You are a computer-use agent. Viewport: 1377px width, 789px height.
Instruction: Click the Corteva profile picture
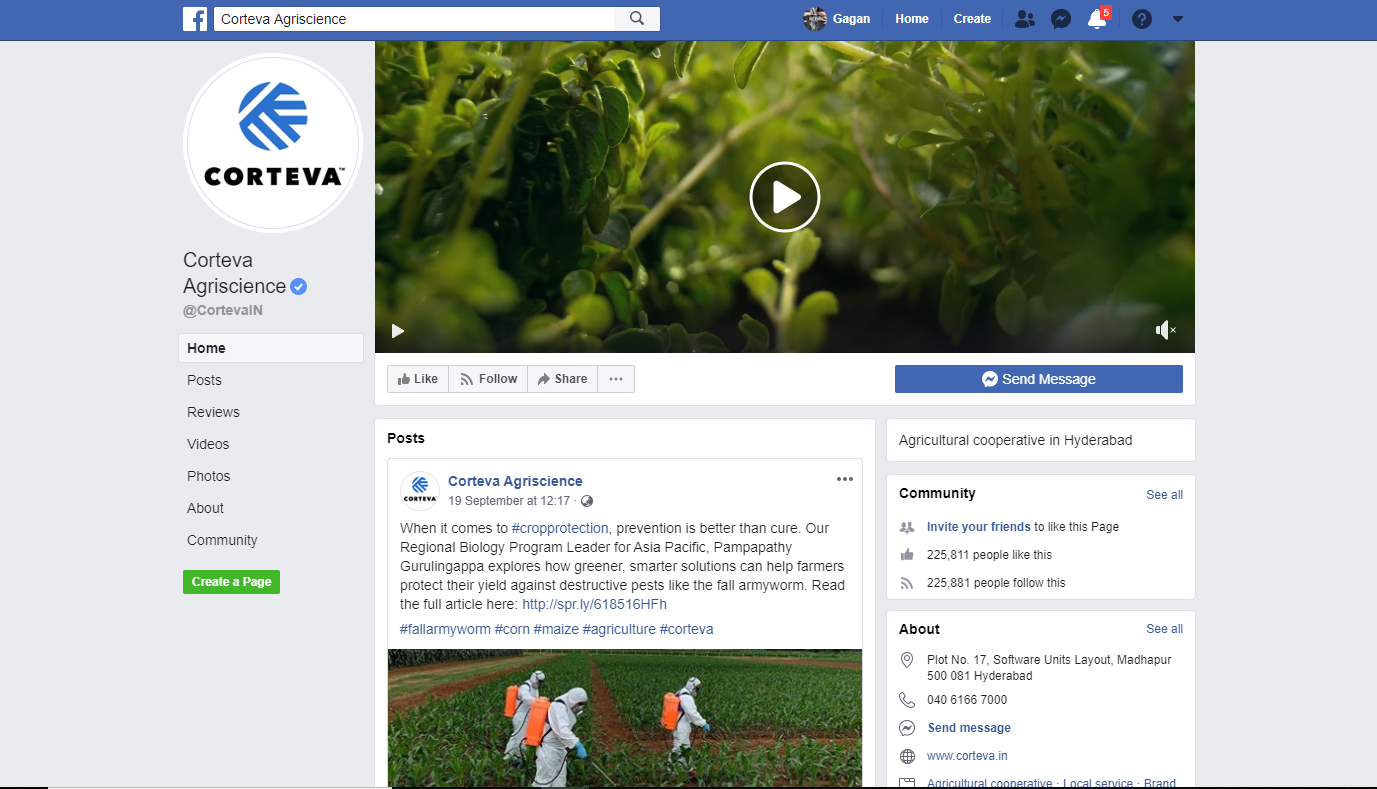coord(273,143)
